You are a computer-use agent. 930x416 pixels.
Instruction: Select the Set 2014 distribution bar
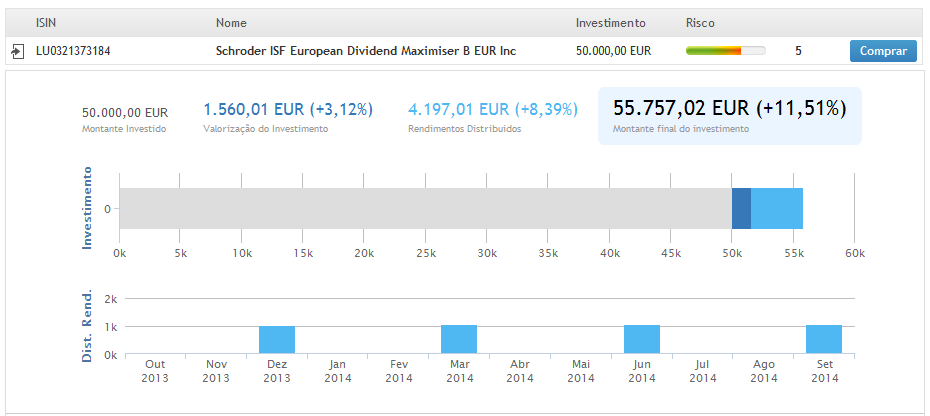(824, 339)
